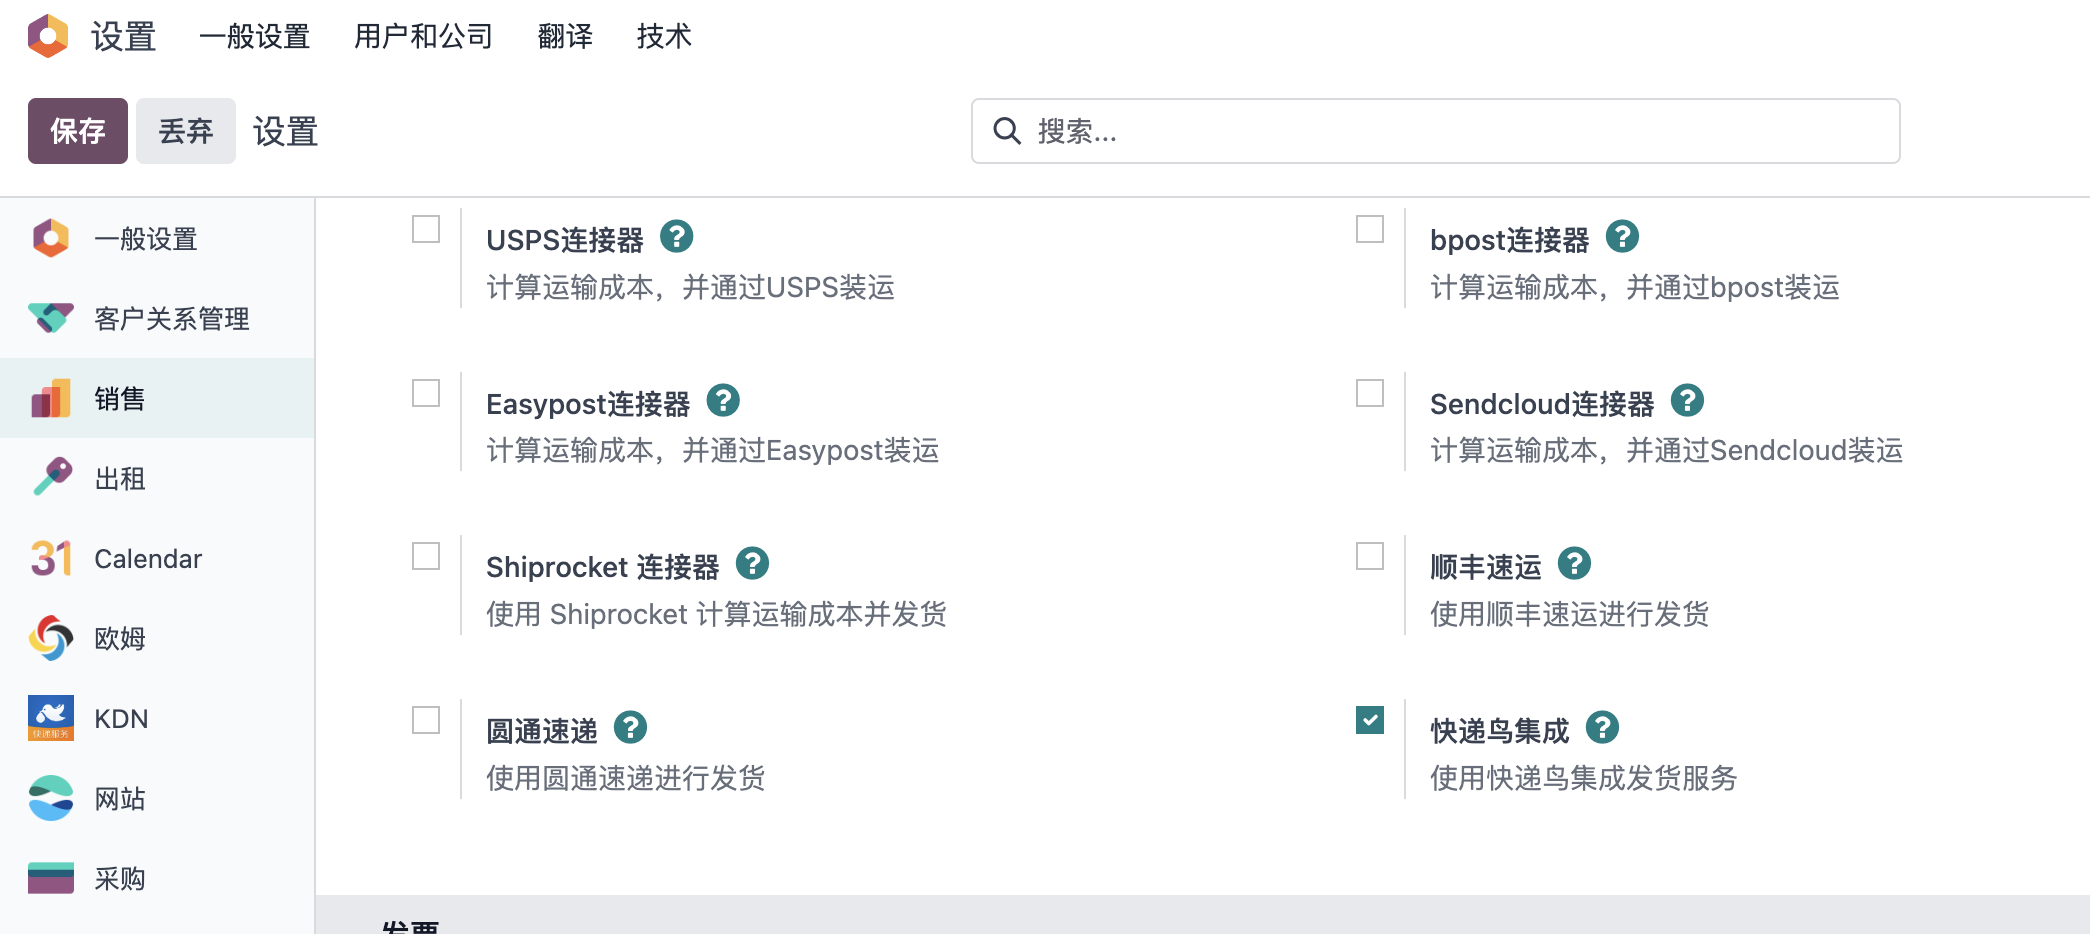2090x934 pixels.
Task: Enable the USPS连接器 checkbox
Action: pos(426,229)
